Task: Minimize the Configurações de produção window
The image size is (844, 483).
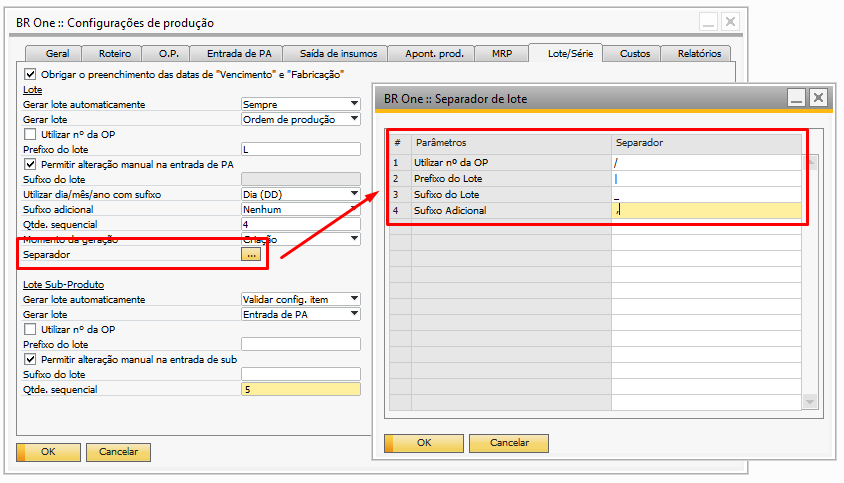Action: pos(708,21)
